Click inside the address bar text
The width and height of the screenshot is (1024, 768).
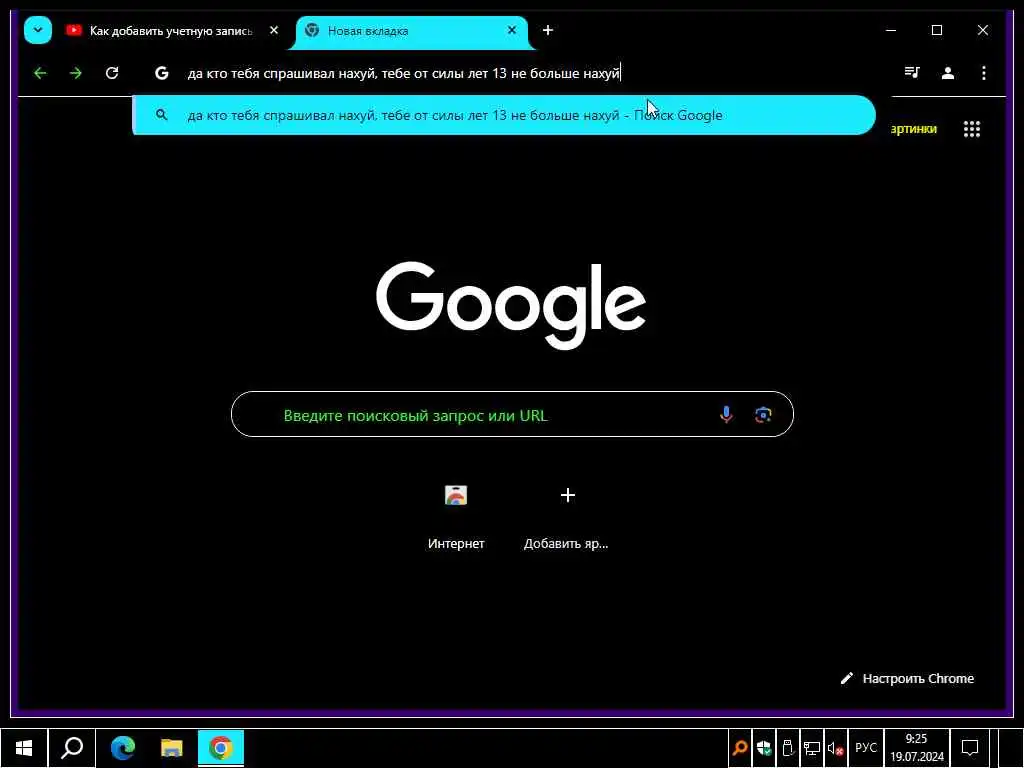pos(404,73)
